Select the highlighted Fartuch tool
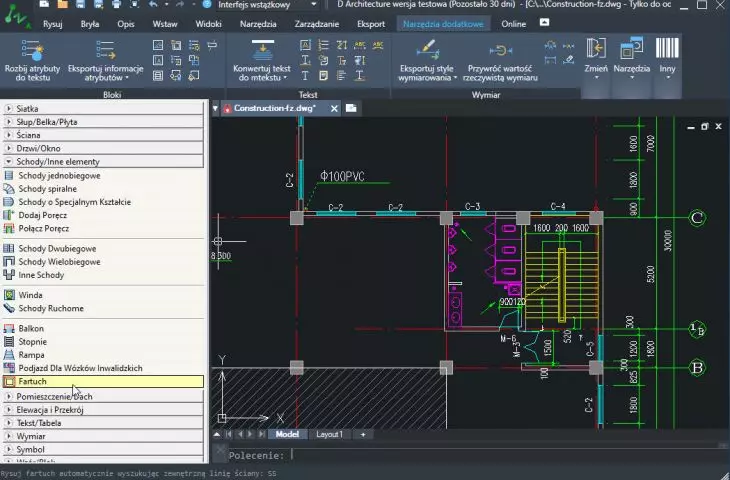 pos(103,381)
